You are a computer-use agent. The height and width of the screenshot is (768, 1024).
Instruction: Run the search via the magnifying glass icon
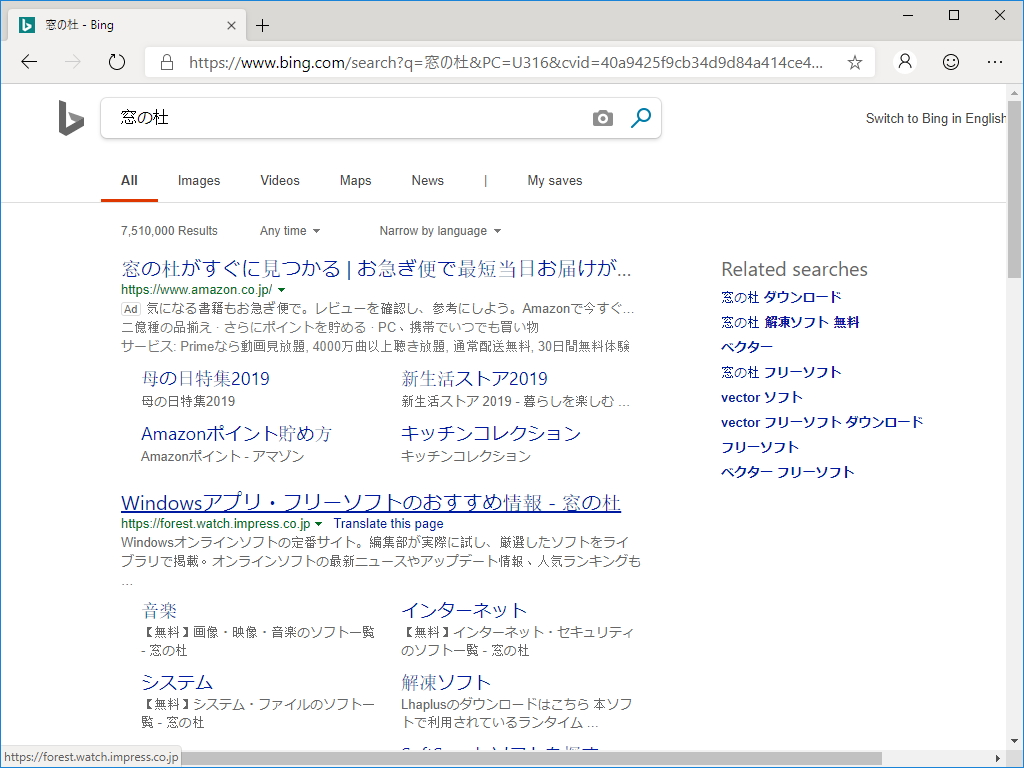[x=640, y=117]
